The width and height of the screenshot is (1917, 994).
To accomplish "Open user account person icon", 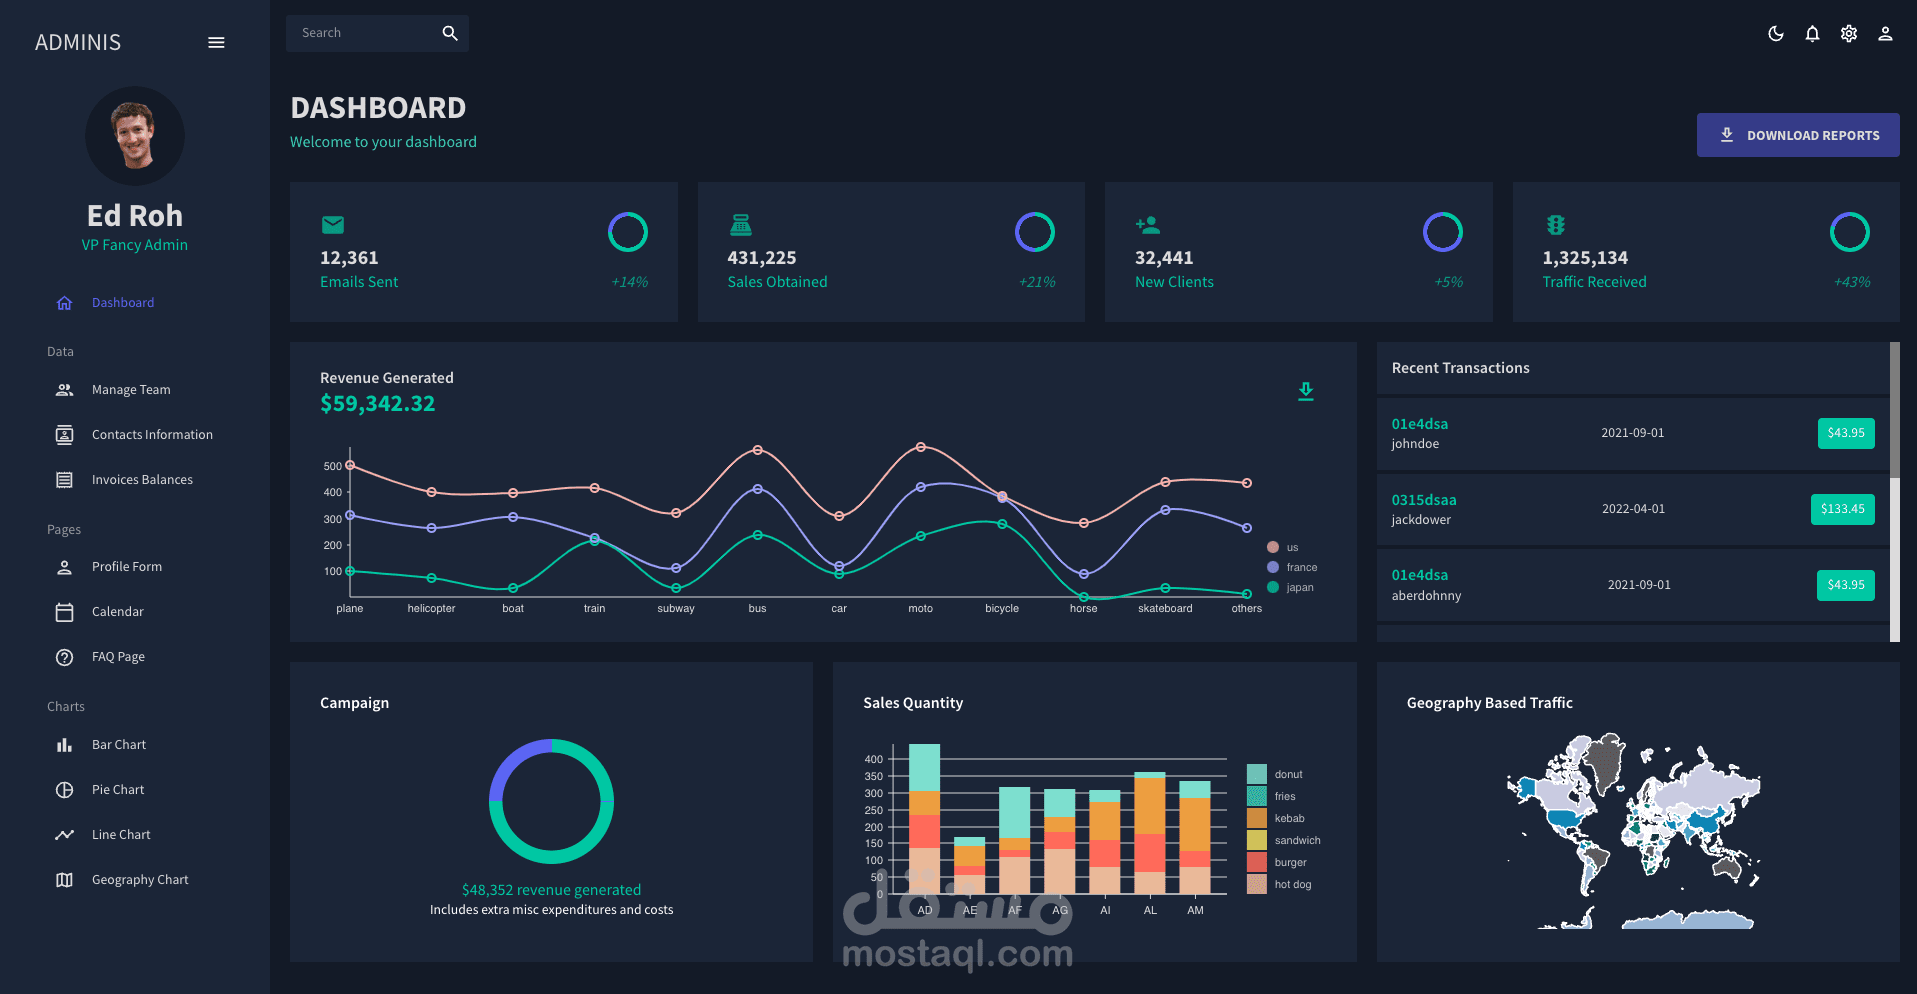I will point(1885,33).
